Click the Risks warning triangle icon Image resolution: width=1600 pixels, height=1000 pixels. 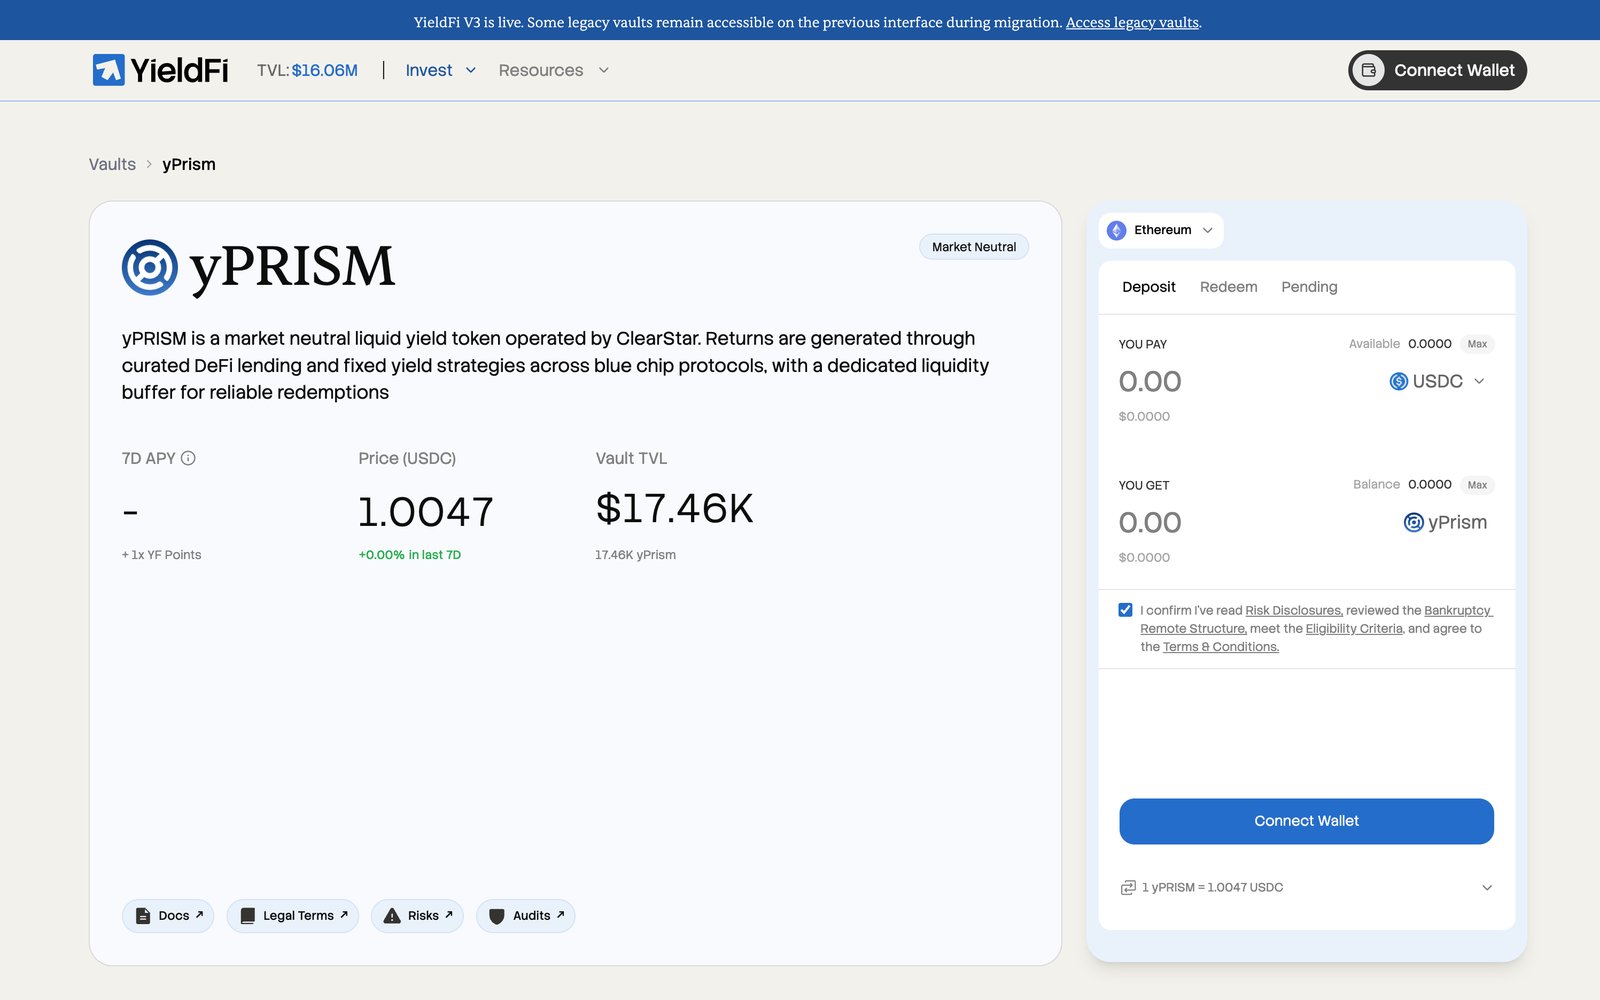pos(392,916)
